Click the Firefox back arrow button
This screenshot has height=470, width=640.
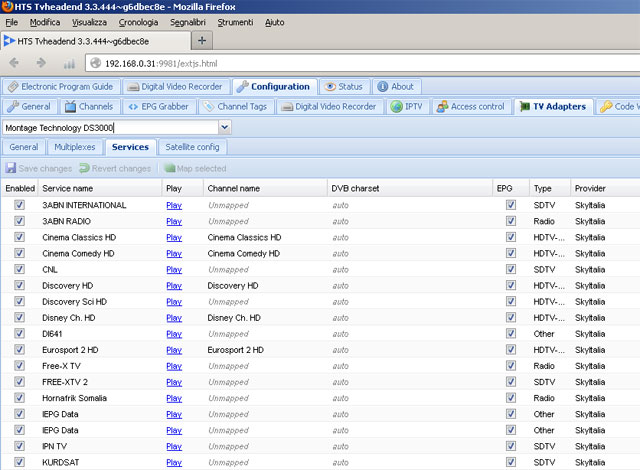point(14,63)
